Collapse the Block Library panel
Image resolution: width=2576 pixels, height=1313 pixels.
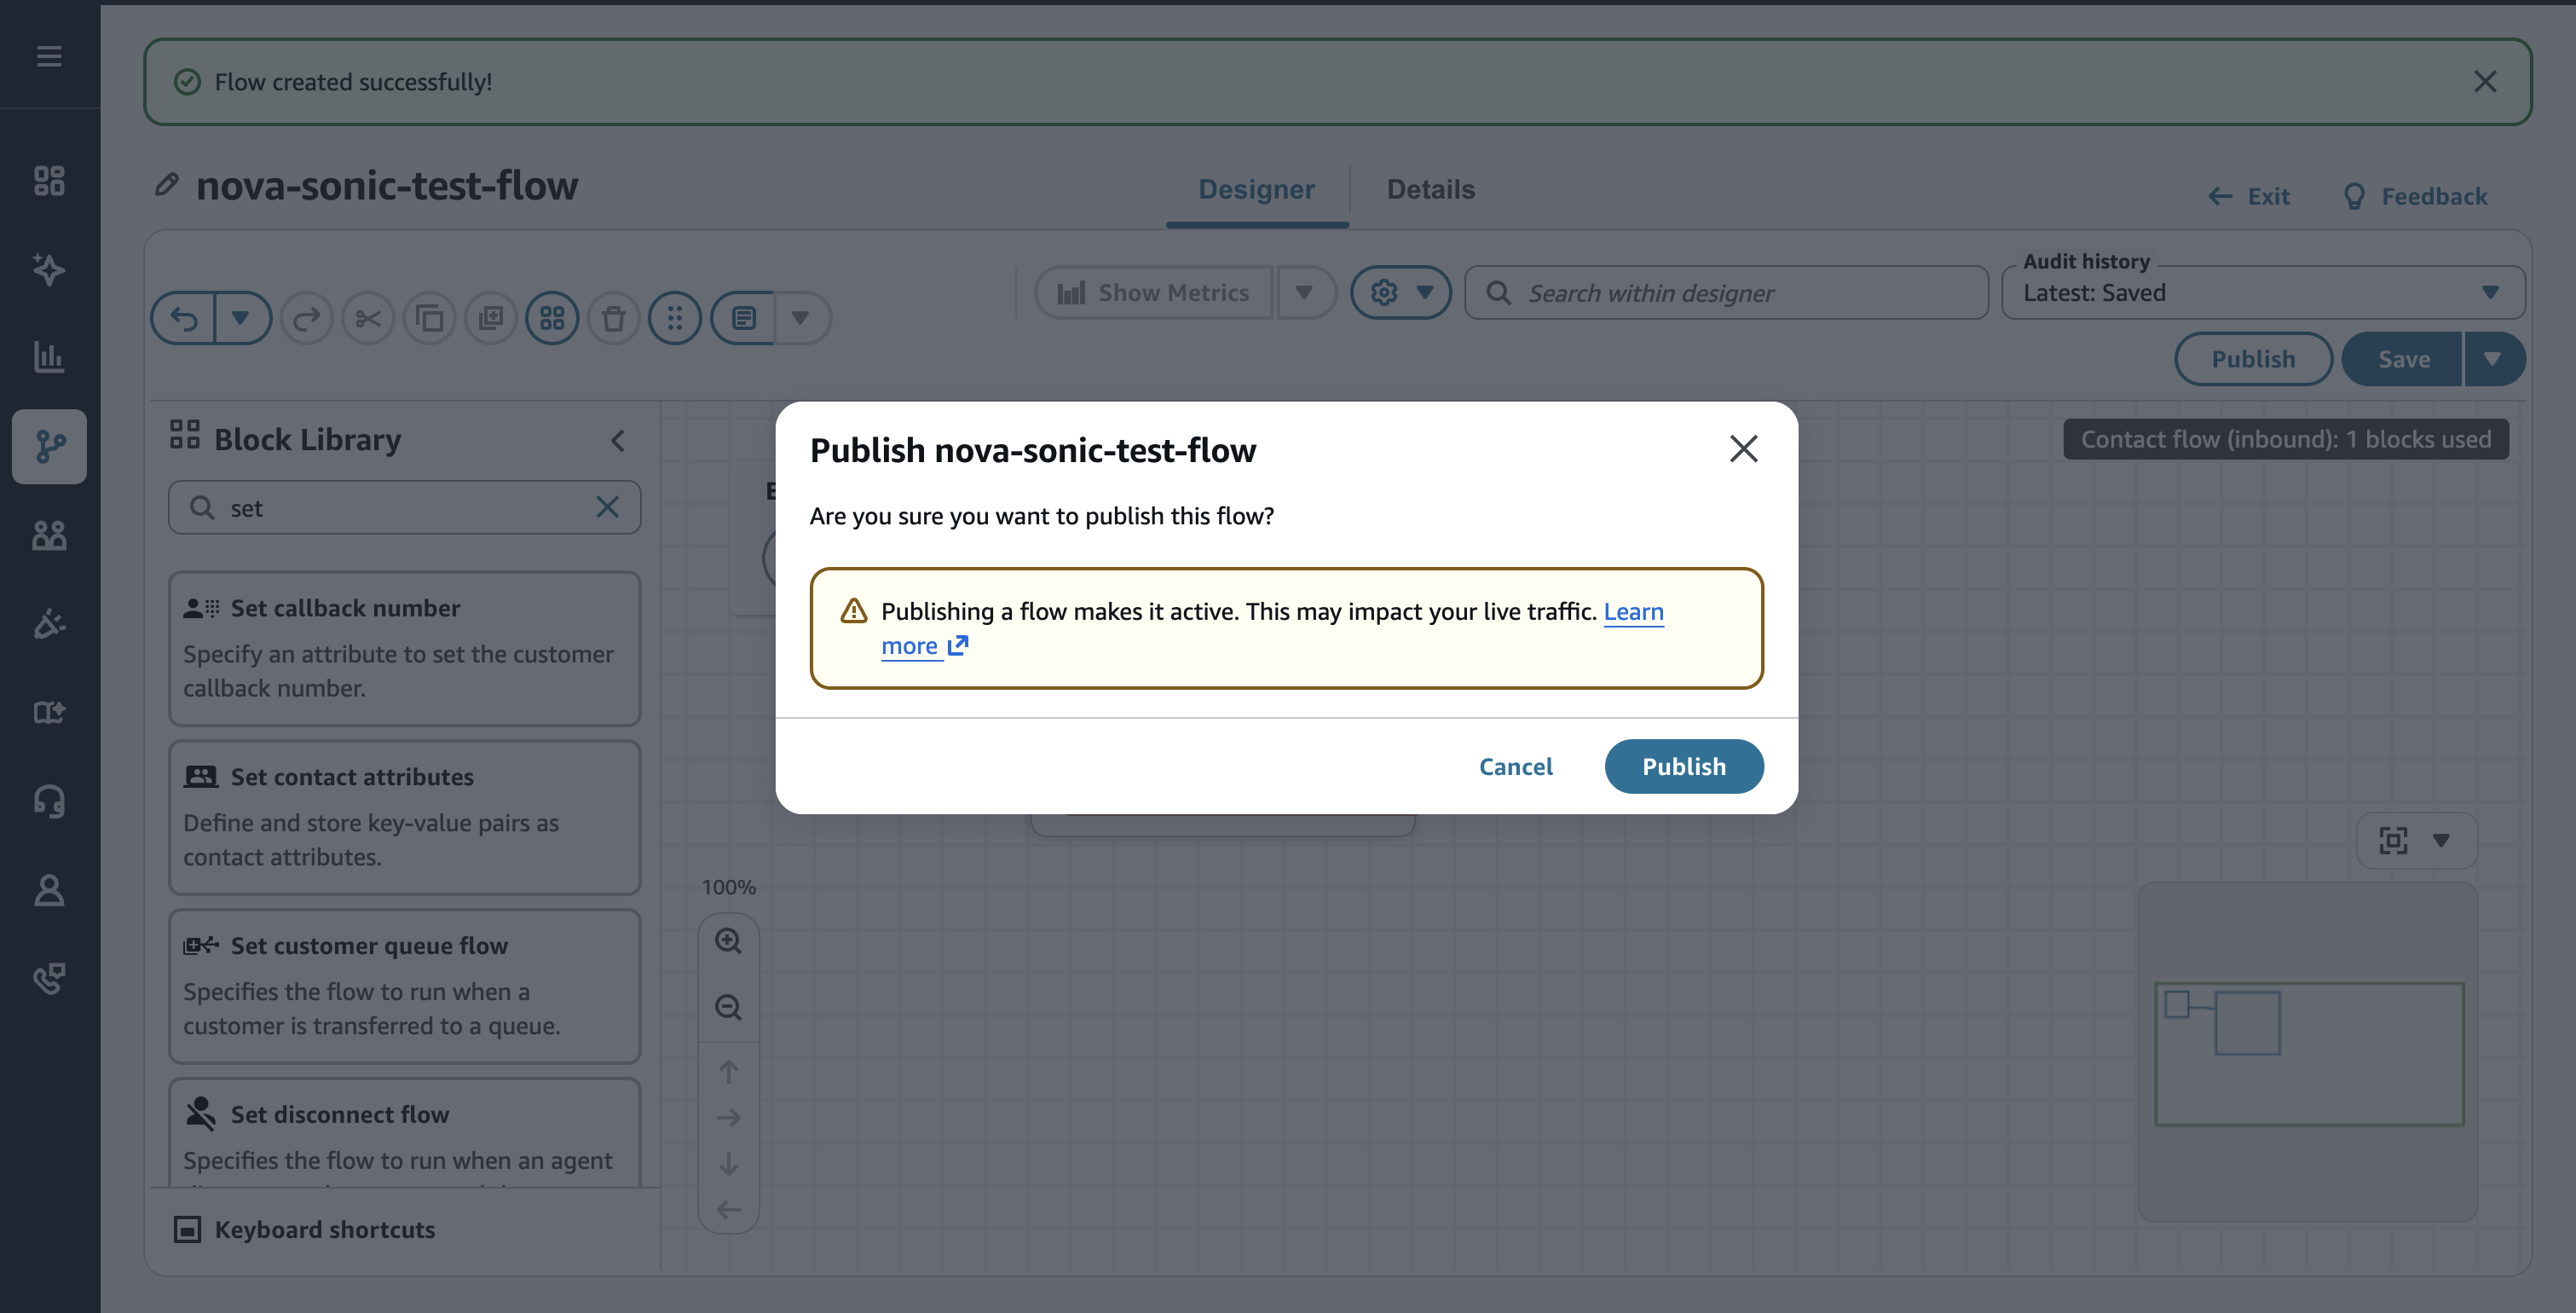click(x=618, y=441)
